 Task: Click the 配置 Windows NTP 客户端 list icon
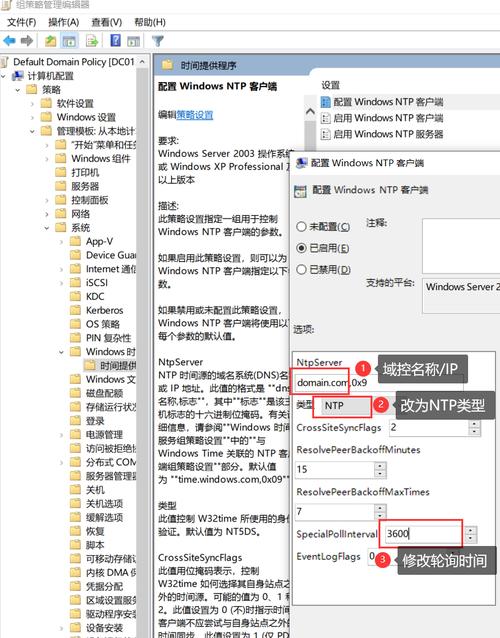(325, 102)
